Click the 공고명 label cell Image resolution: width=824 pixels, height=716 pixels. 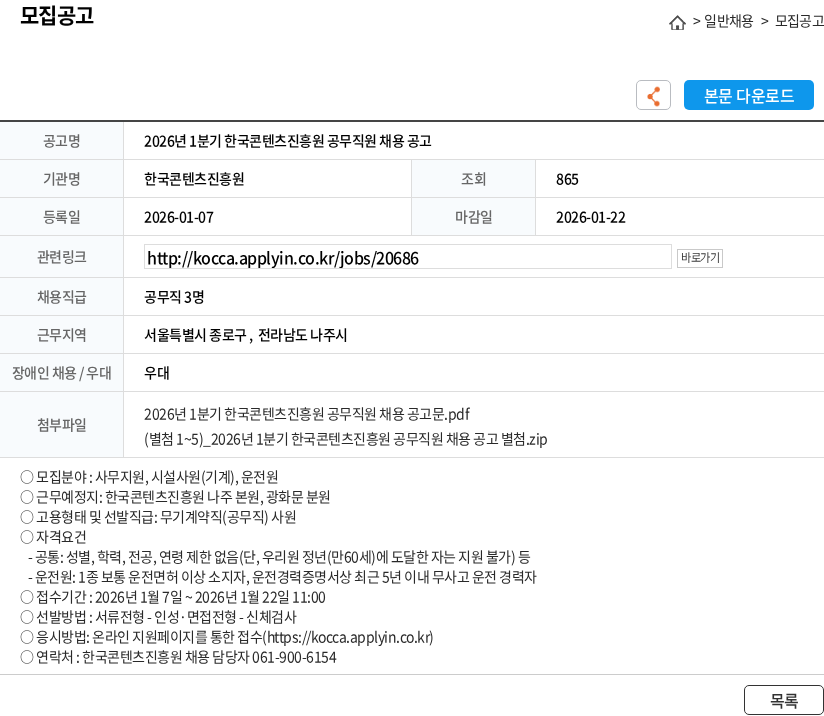[x=61, y=141]
